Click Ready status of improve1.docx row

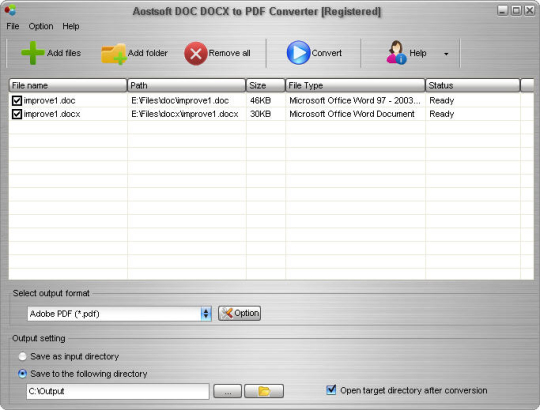442,114
